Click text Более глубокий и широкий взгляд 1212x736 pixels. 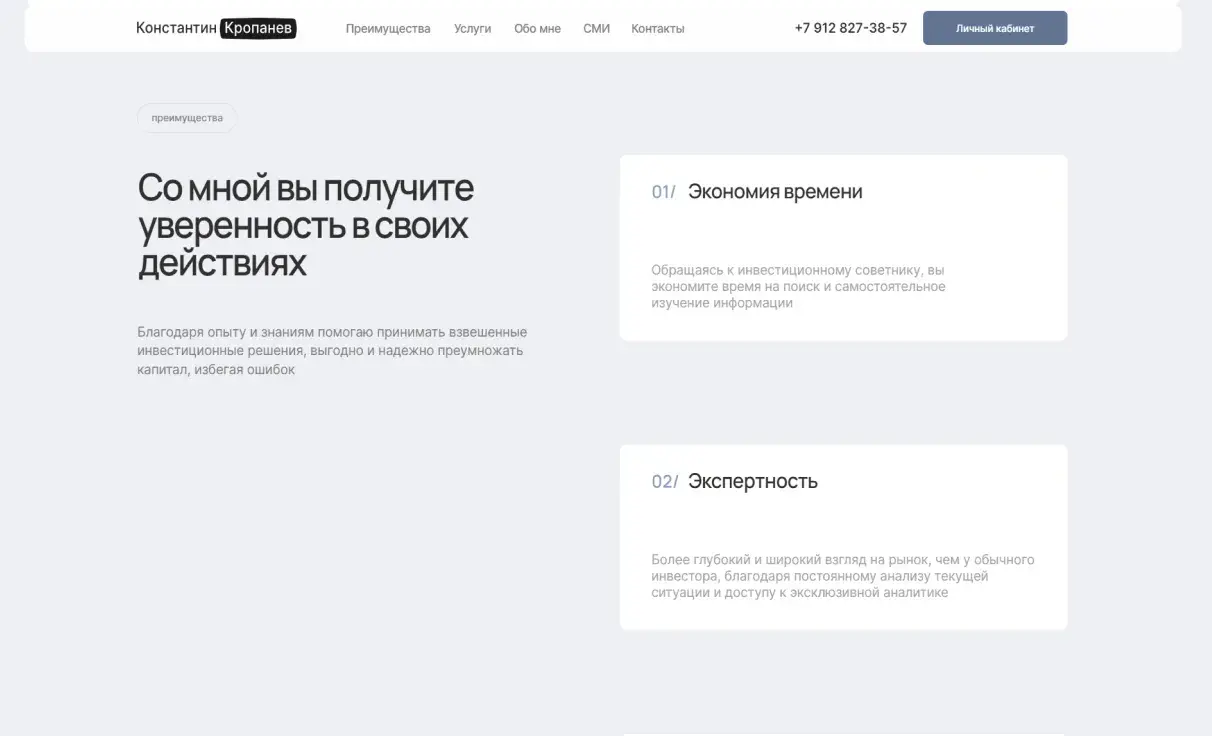843,576
